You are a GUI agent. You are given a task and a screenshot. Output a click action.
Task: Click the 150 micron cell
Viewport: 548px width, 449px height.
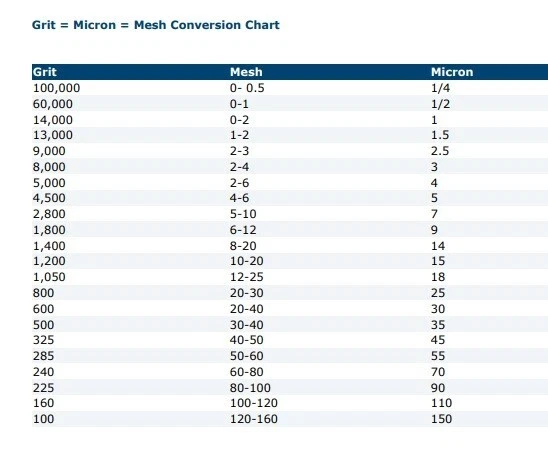(441, 419)
